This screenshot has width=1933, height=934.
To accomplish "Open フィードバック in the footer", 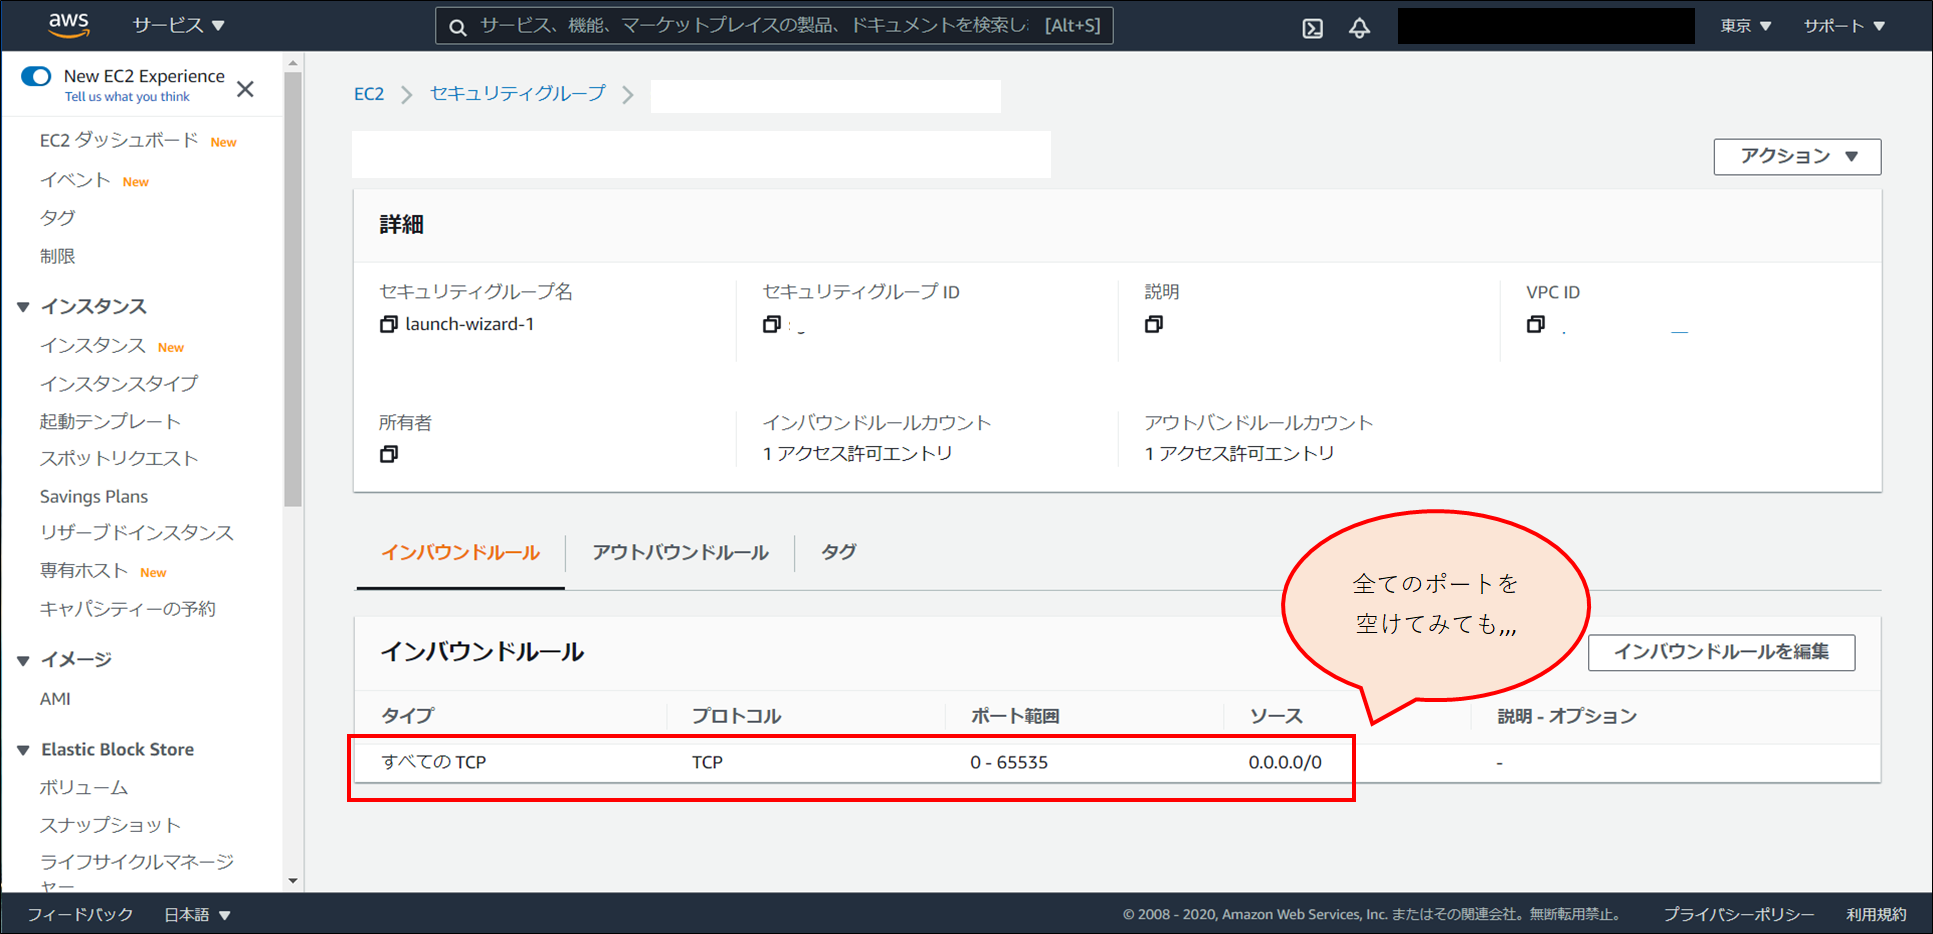I will [80, 915].
